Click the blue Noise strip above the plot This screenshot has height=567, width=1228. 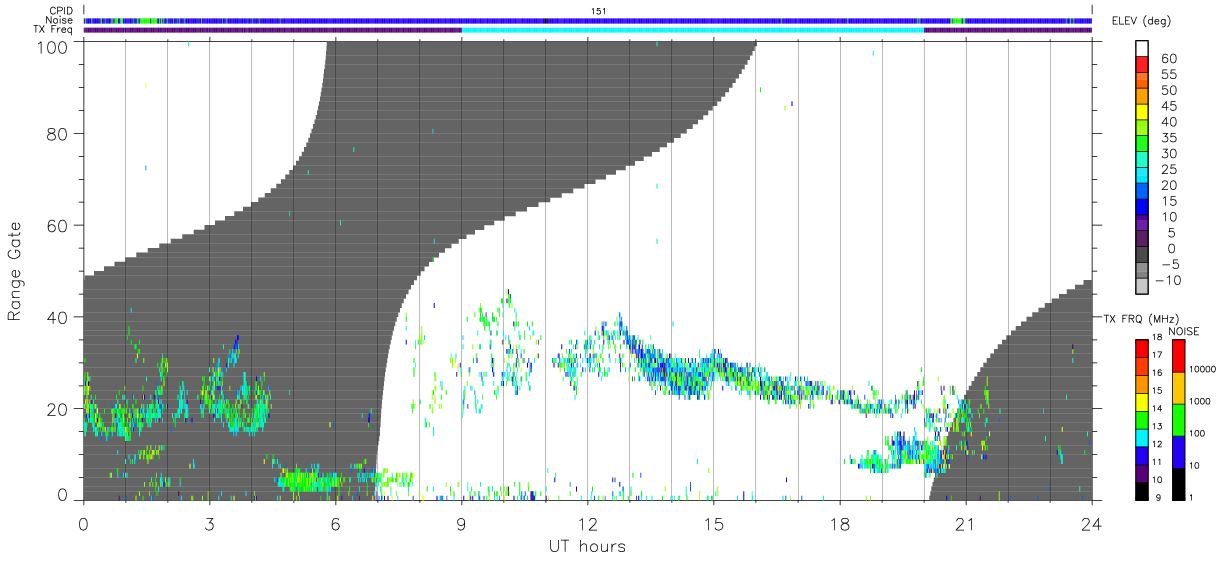pyautogui.click(x=588, y=20)
